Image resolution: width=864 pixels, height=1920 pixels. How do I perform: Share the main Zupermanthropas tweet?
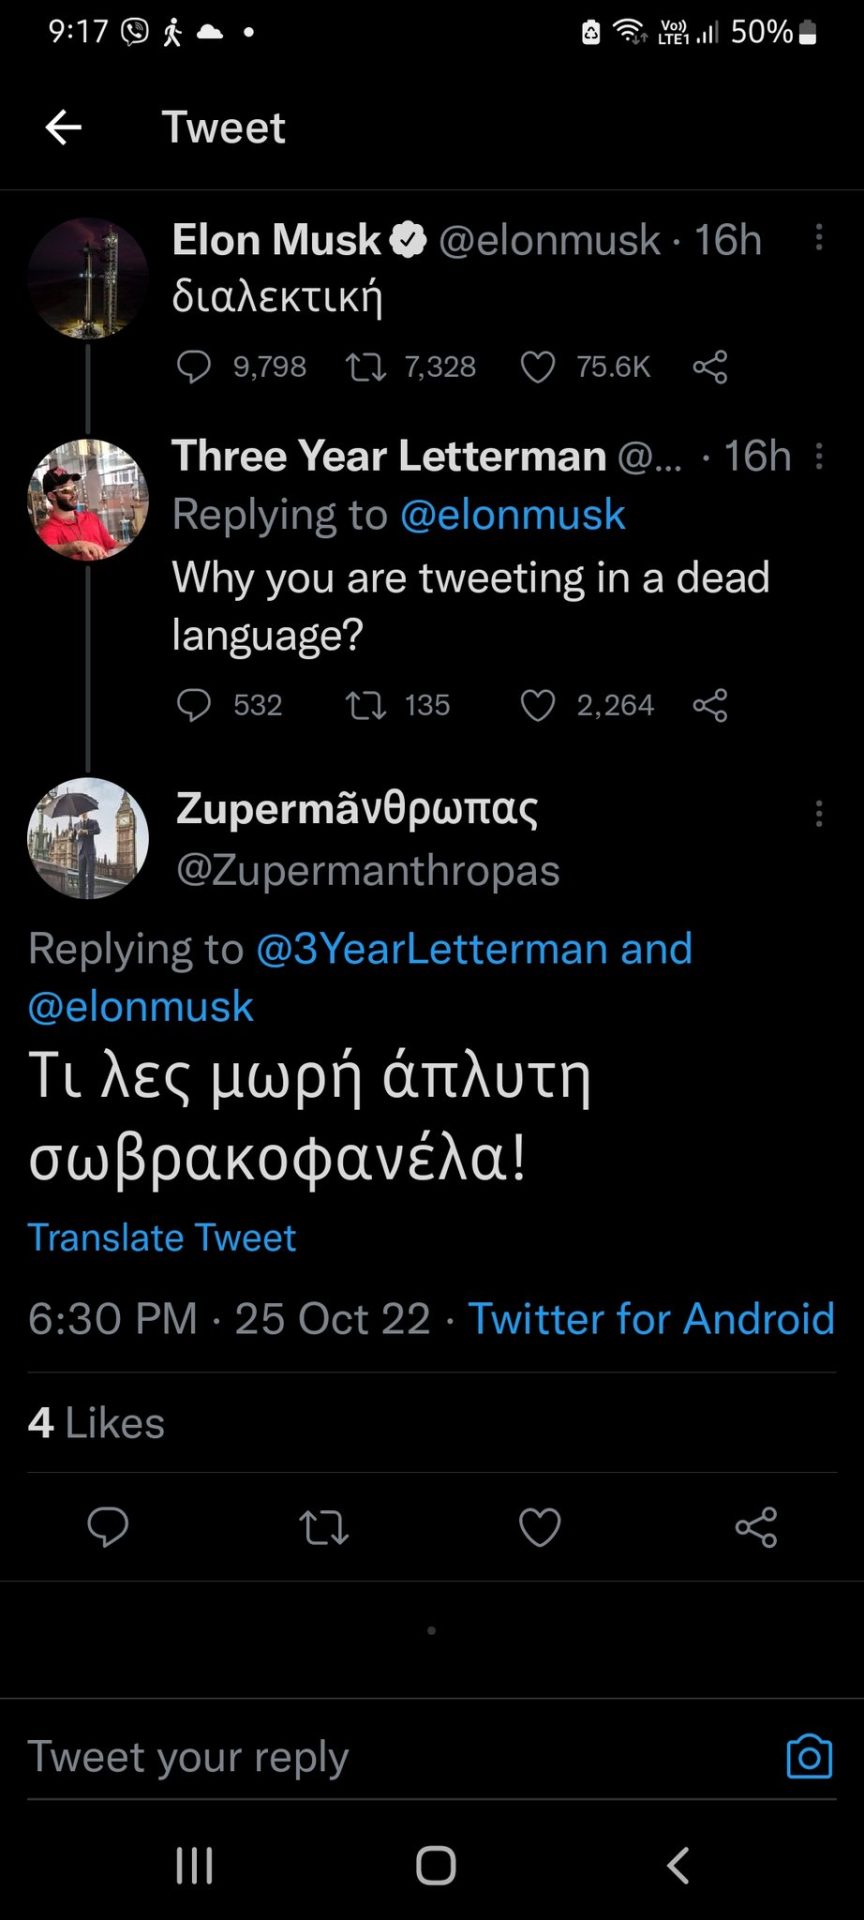coord(756,1527)
